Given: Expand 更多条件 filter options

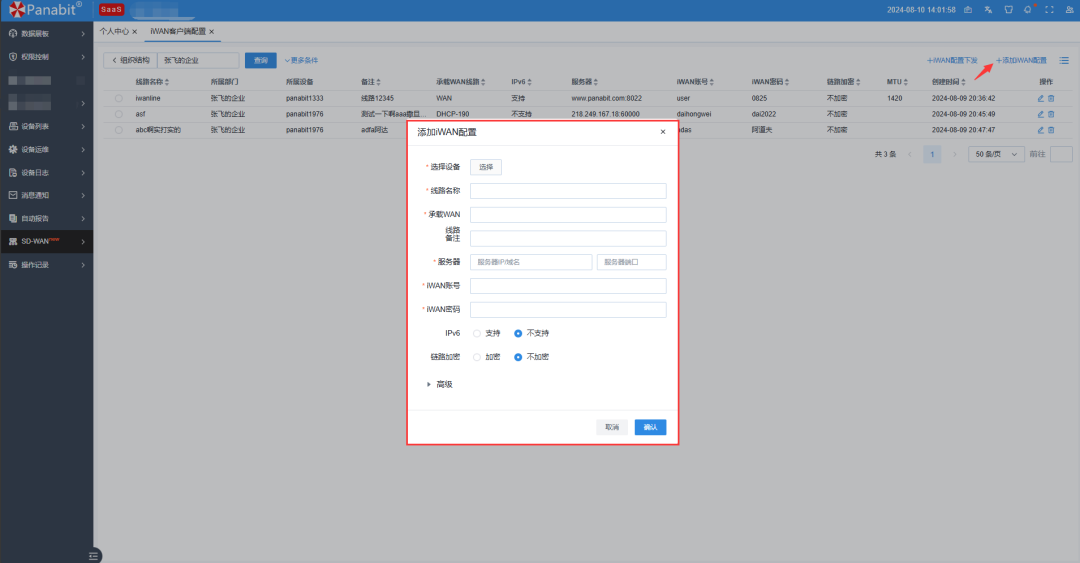Looking at the screenshot, I should click(302, 61).
